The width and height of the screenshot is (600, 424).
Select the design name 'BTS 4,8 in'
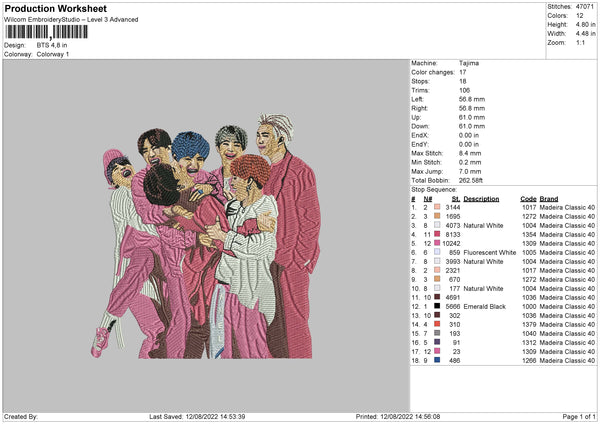pyautogui.click(x=52, y=45)
